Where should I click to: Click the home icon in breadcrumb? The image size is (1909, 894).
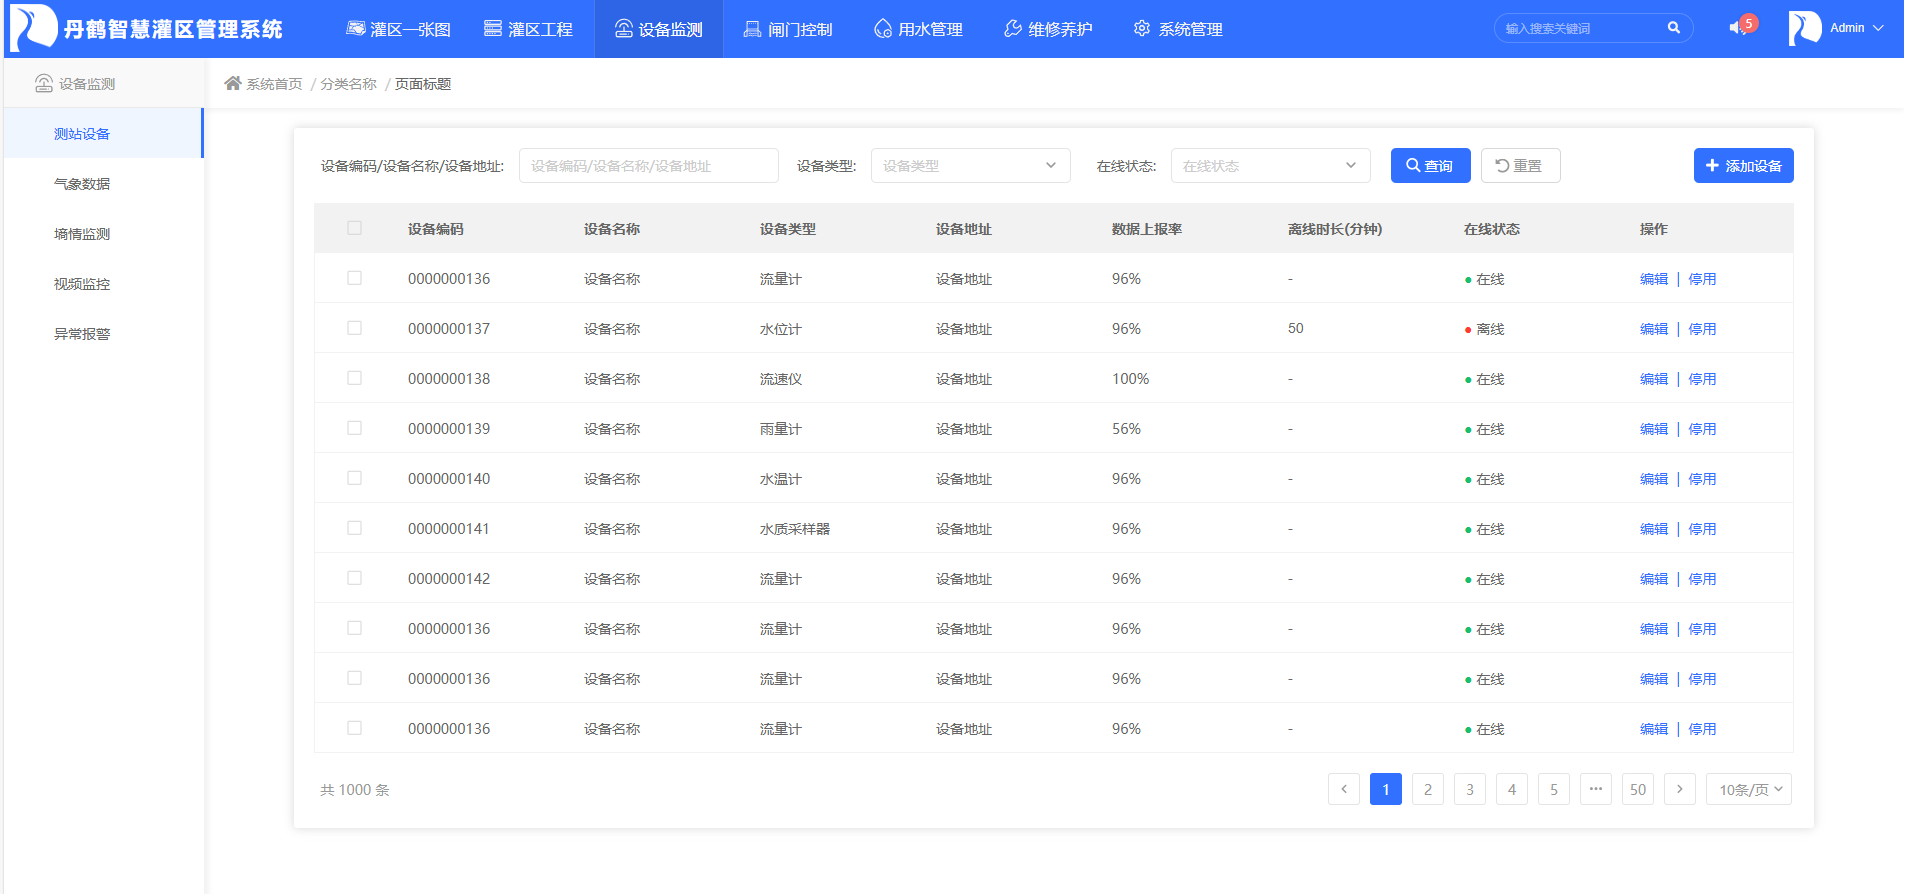(x=233, y=83)
